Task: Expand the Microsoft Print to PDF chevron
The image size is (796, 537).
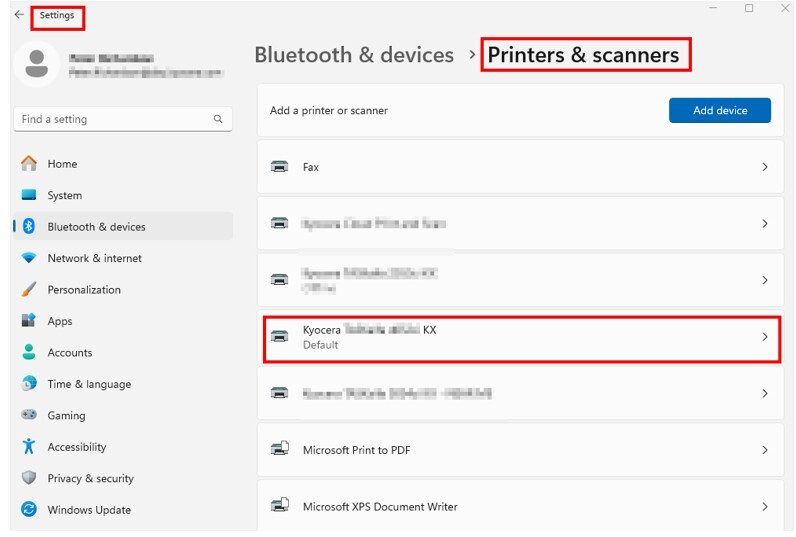Action: [765, 450]
